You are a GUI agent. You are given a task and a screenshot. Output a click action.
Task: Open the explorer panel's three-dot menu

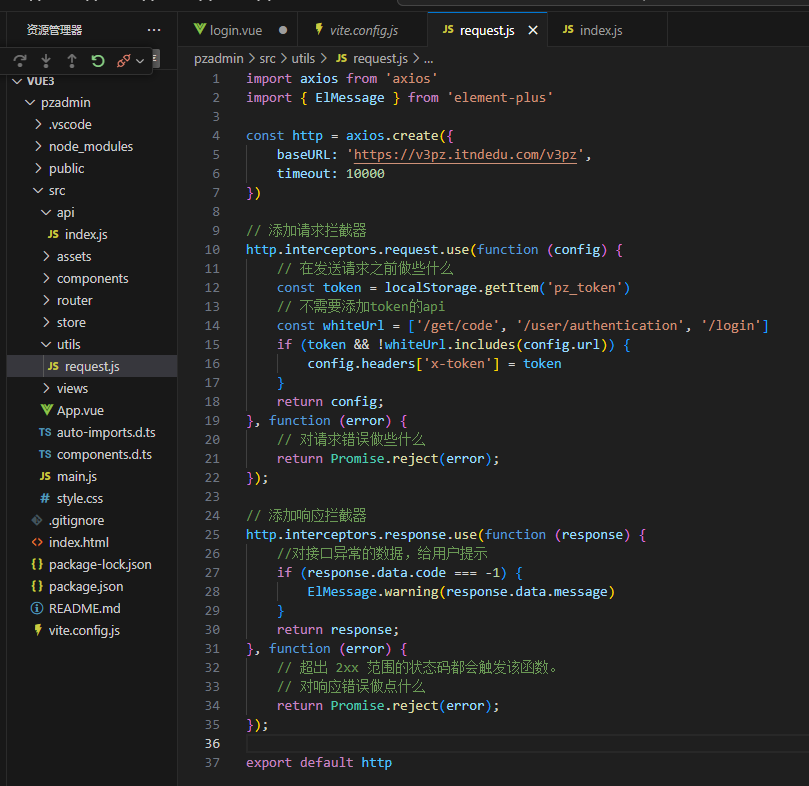pyautogui.click(x=153, y=30)
